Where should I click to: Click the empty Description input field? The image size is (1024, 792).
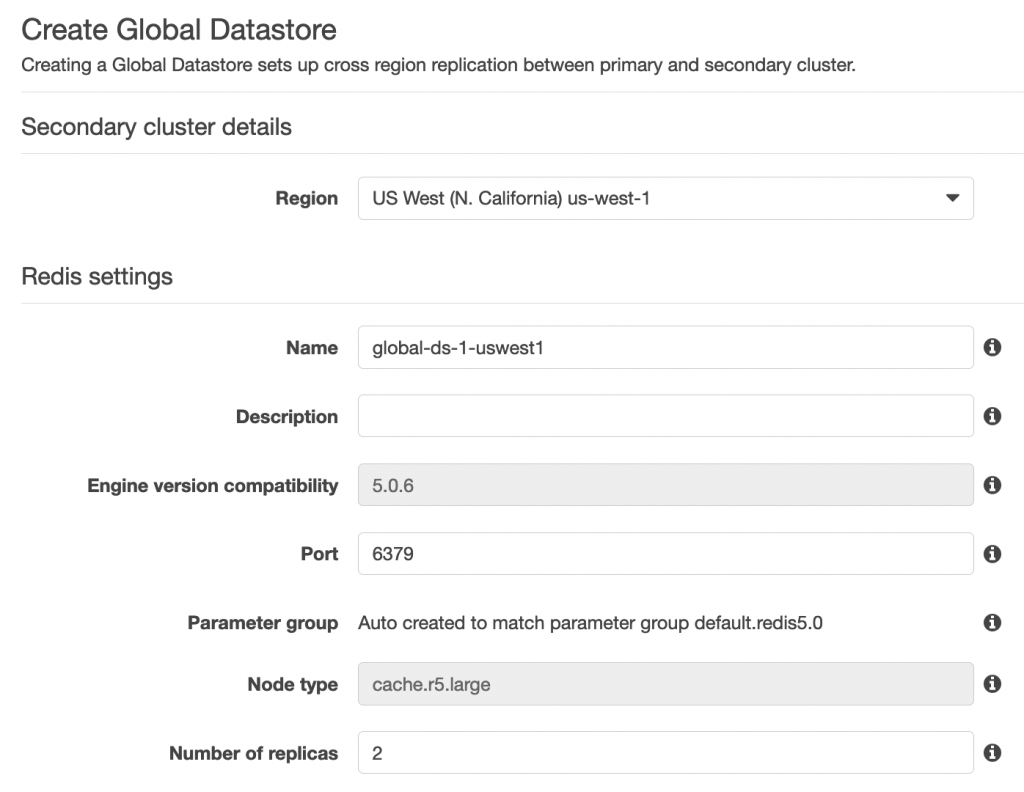[665, 416]
